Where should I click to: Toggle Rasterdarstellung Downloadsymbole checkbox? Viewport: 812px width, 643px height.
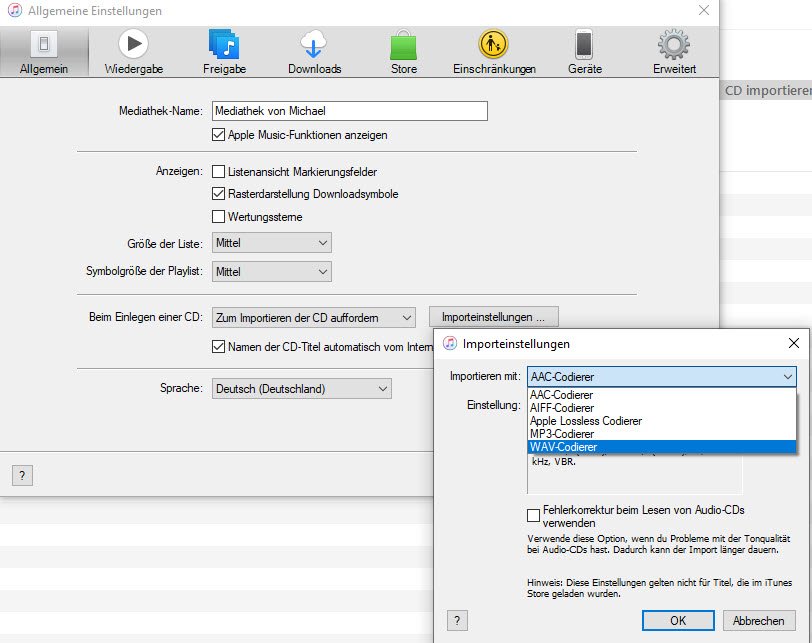pos(219,194)
